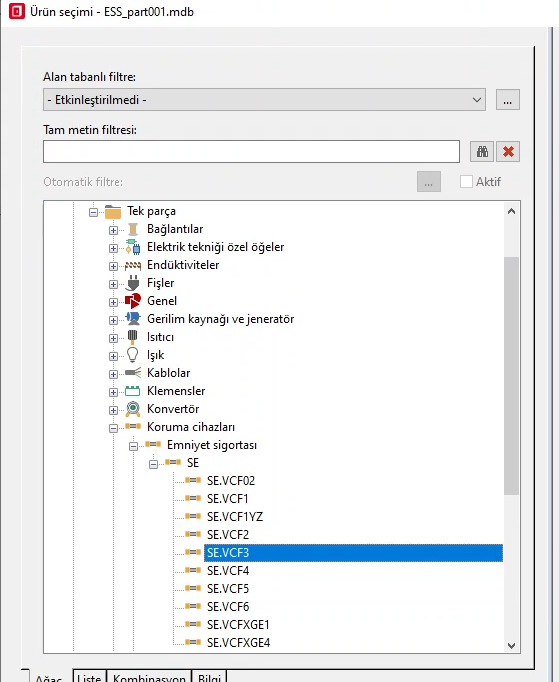Select the SE.VCFXGE4 tree item
Viewport: 559px width, 682px height.
(x=238, y=642)
